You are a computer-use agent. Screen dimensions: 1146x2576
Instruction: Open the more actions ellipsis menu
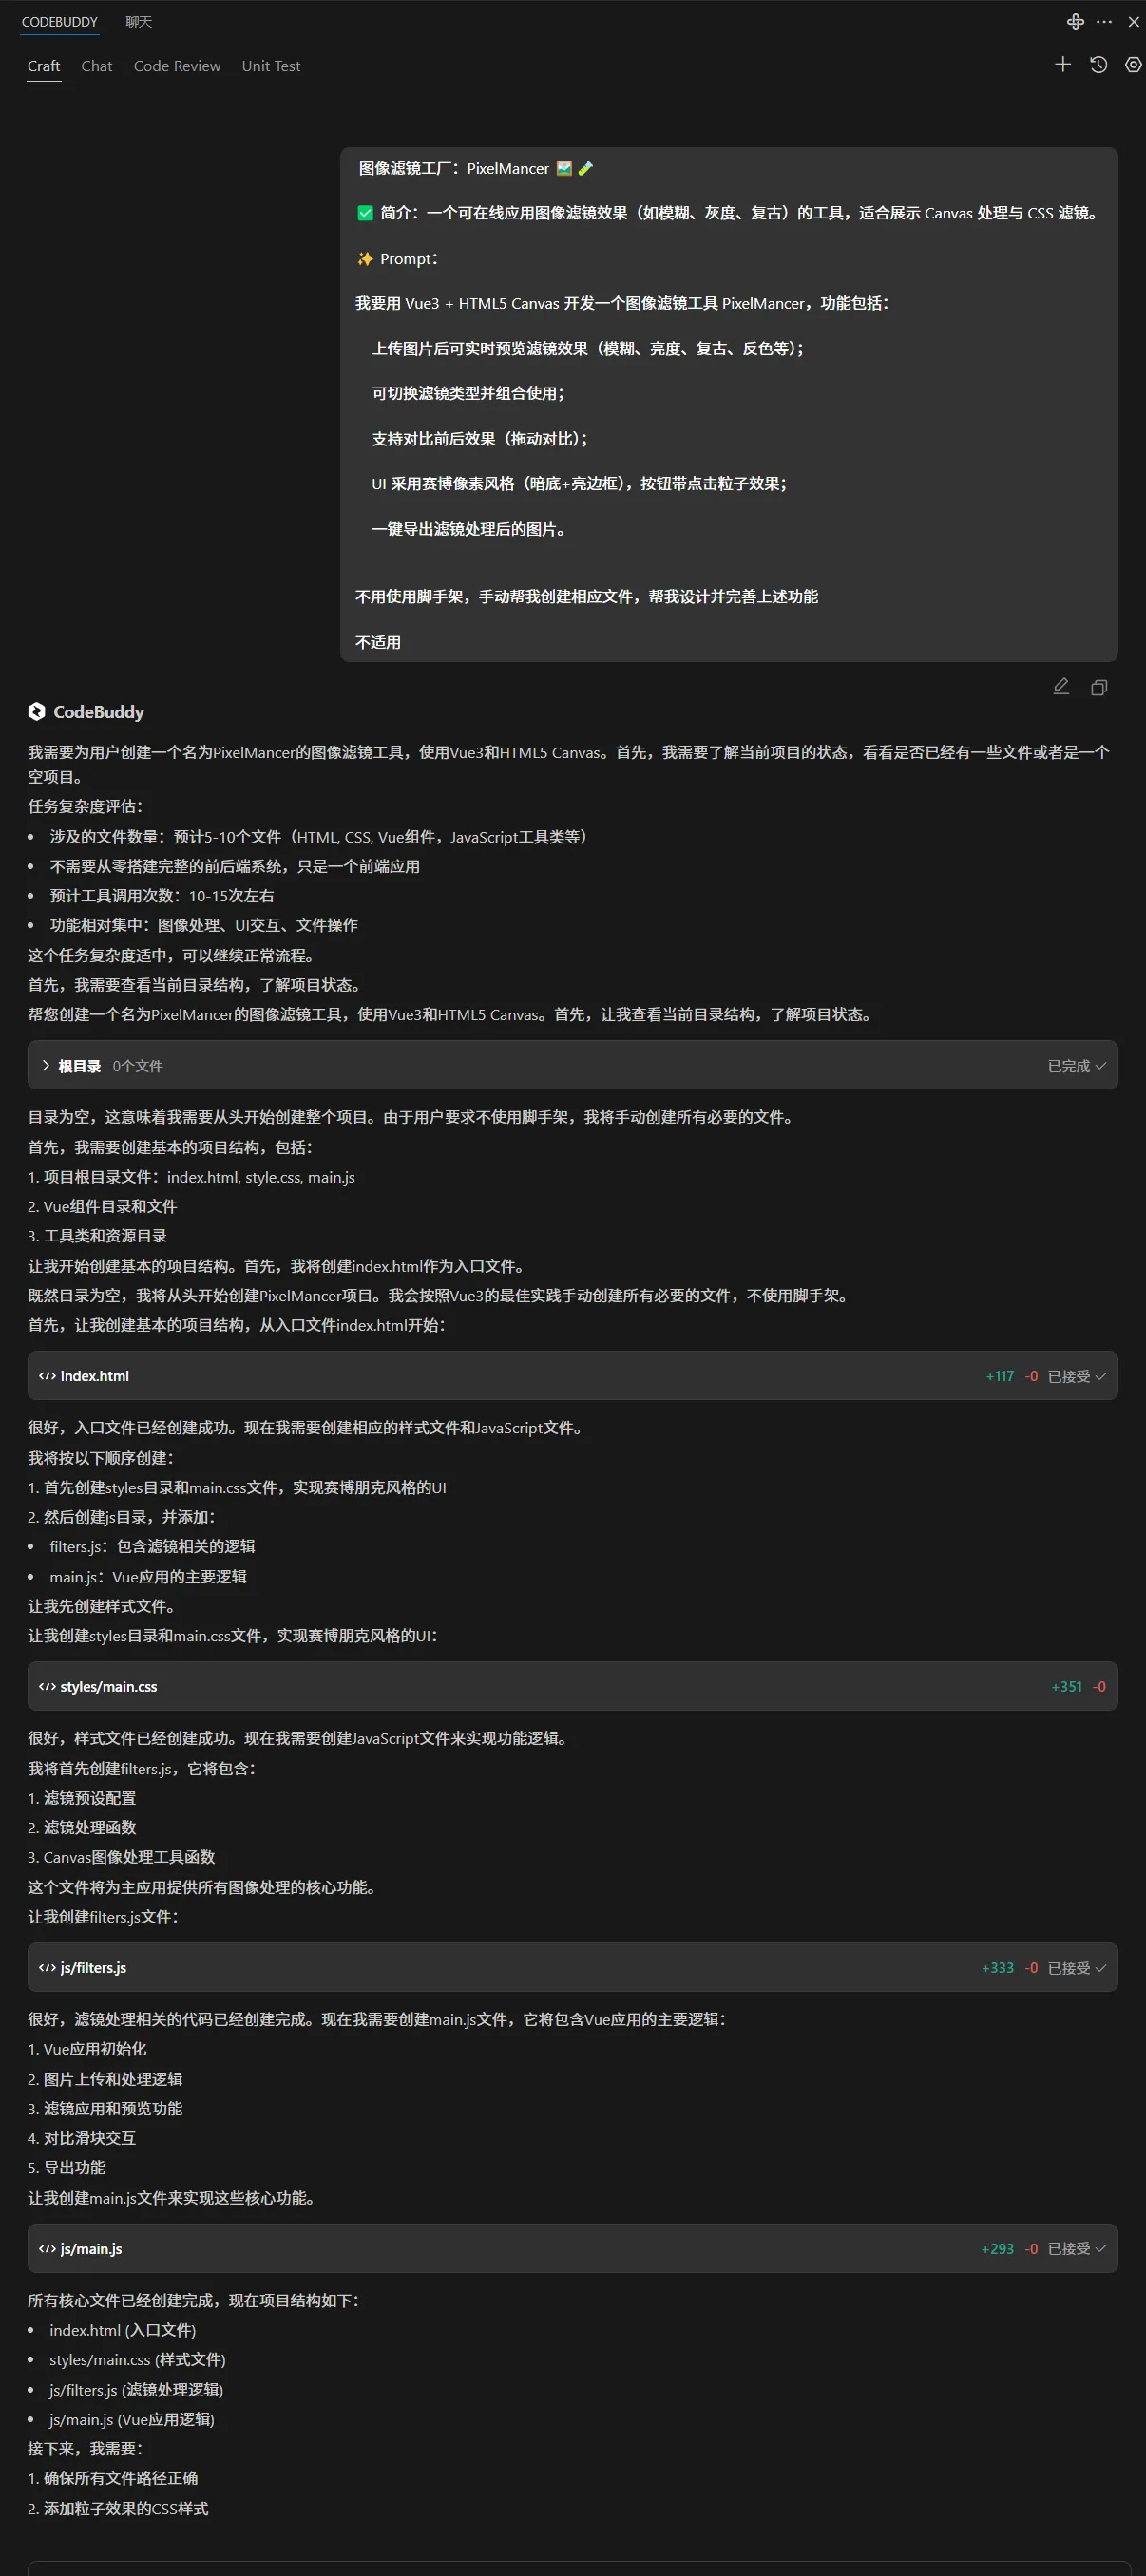1104,21
